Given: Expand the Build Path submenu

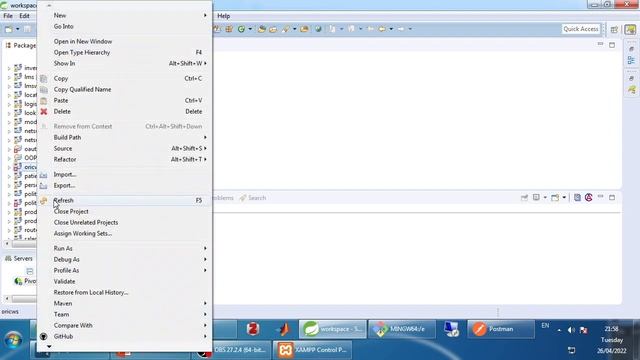Looking at the screenshot, I should pyautogui.click(x=124, y=138).
